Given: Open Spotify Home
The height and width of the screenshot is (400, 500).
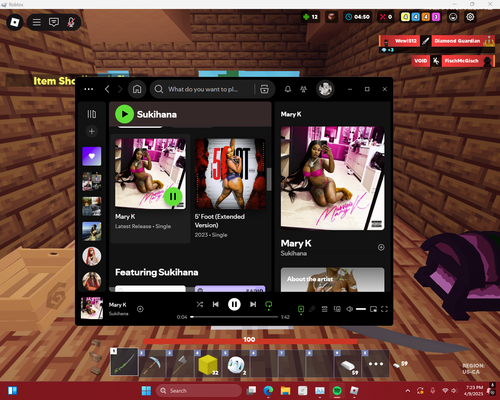Looking at the screenshot, I should pos(137,89).
